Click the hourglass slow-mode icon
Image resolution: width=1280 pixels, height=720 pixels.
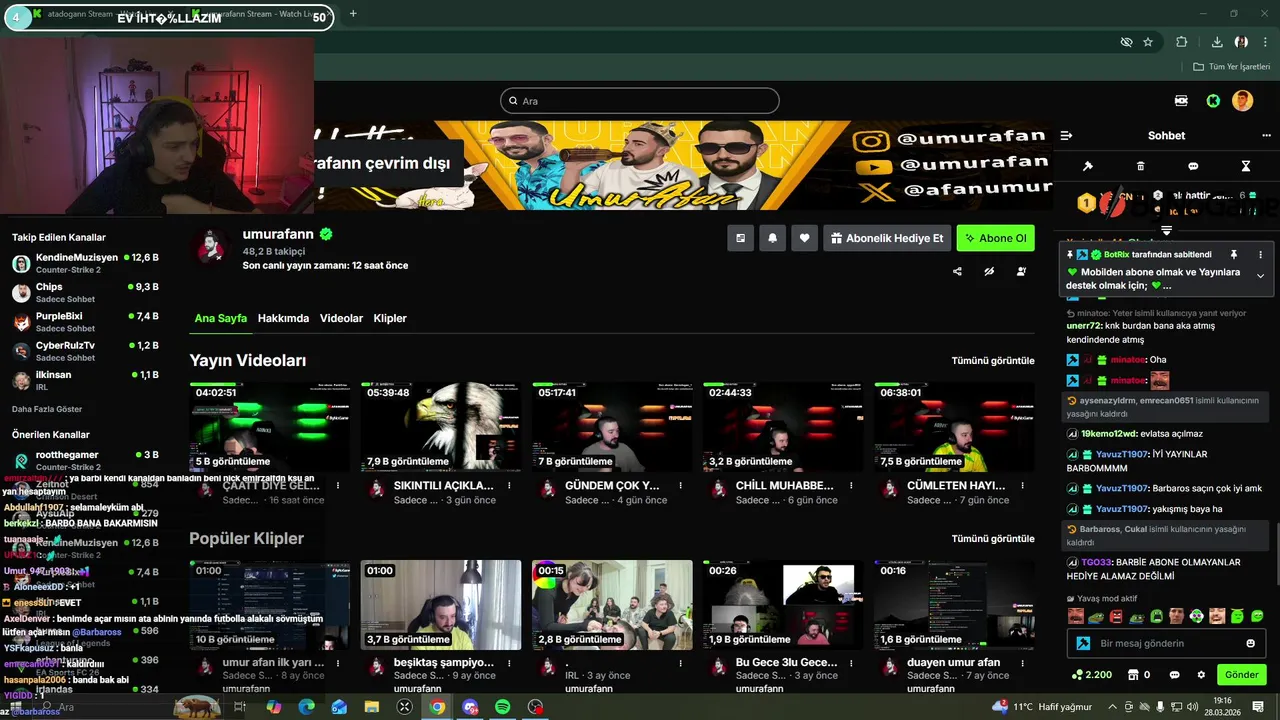pyautogui.click(x=1246, y=166)
